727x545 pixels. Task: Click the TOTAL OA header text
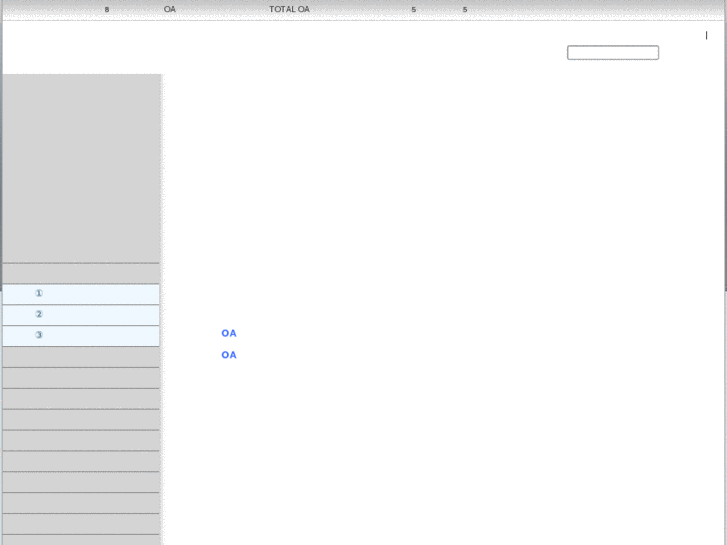pos(289,9)
